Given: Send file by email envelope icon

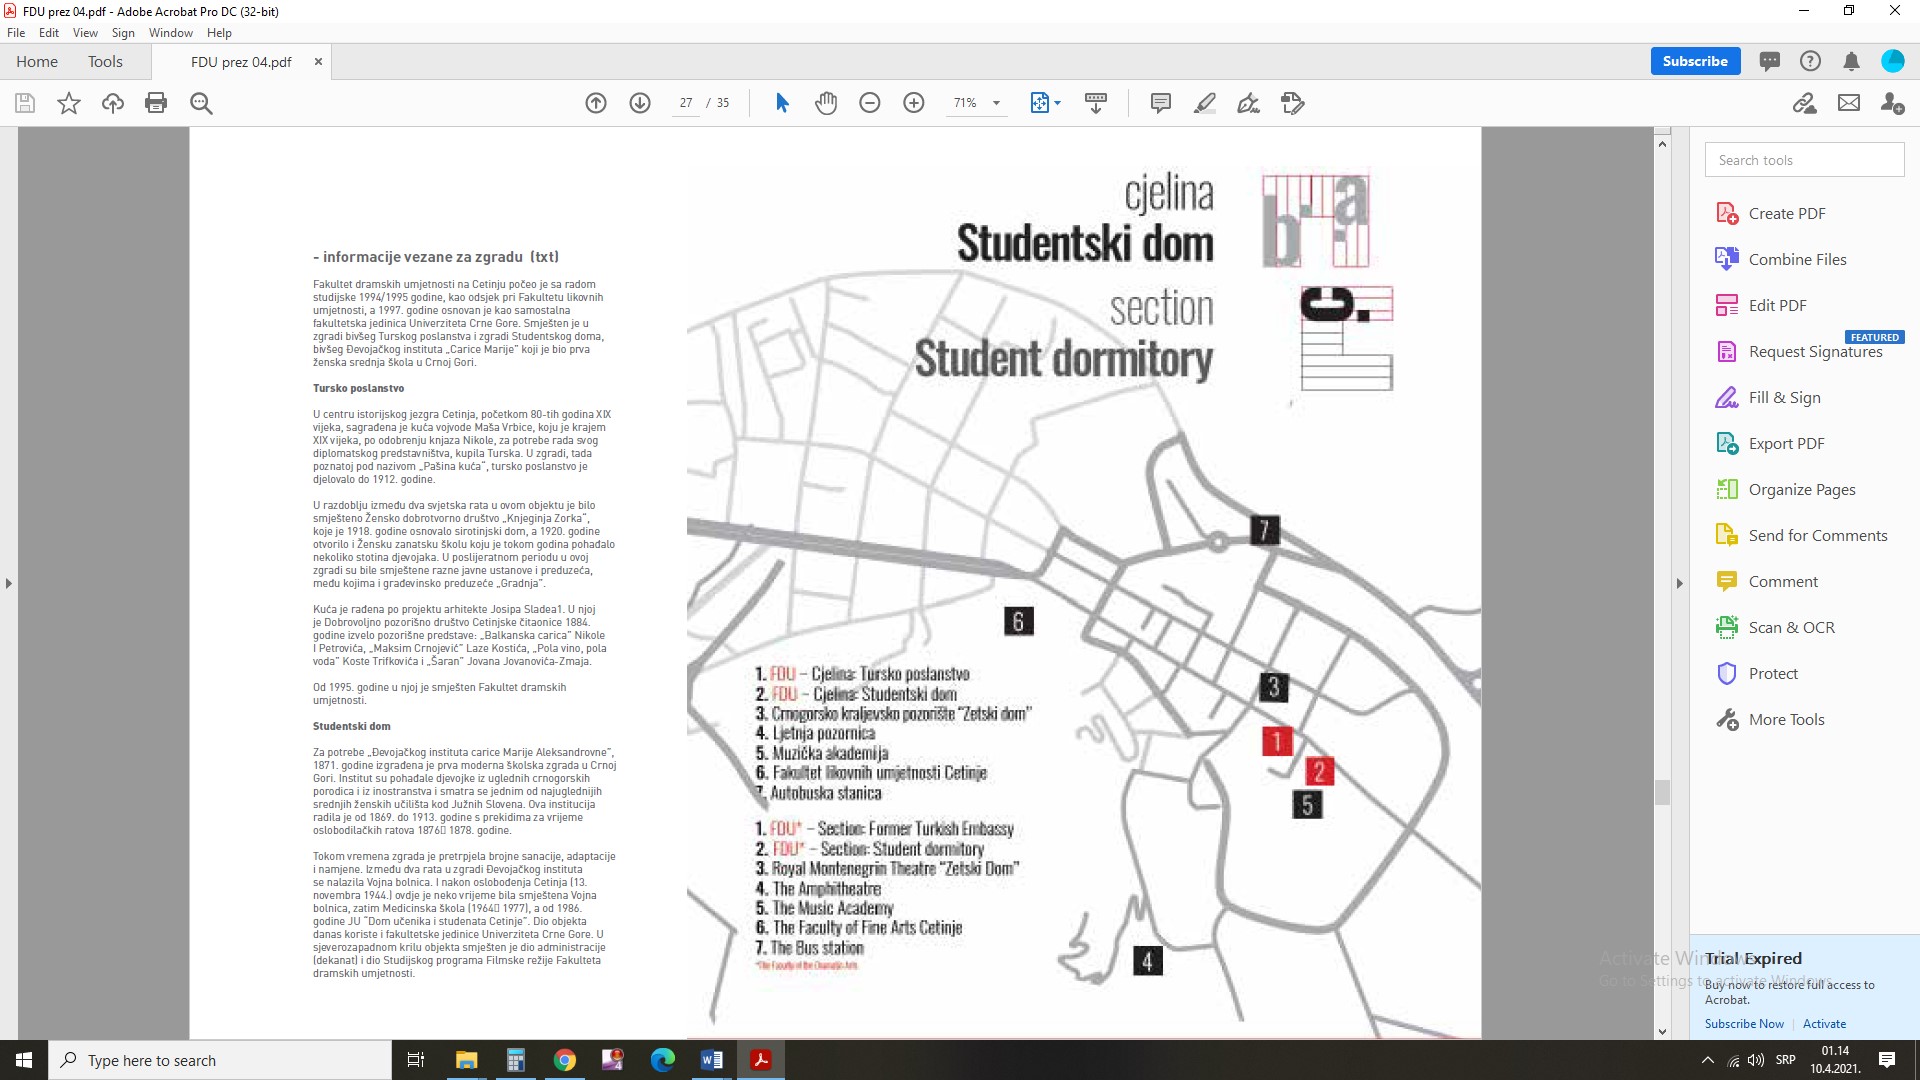Looking at the screenshot, I should [x=1849, y=103].
